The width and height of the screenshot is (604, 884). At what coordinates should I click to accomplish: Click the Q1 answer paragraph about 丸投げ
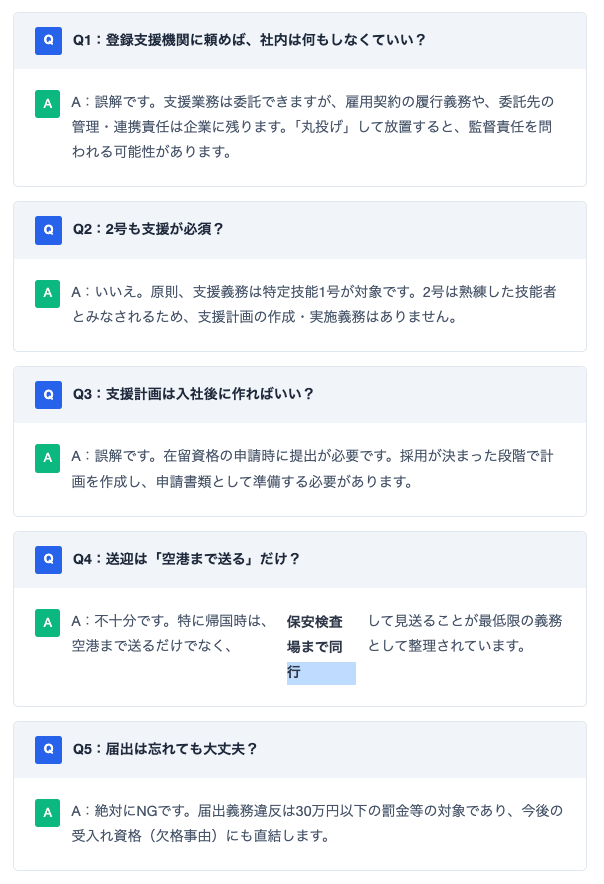click(x=312, y=127)
